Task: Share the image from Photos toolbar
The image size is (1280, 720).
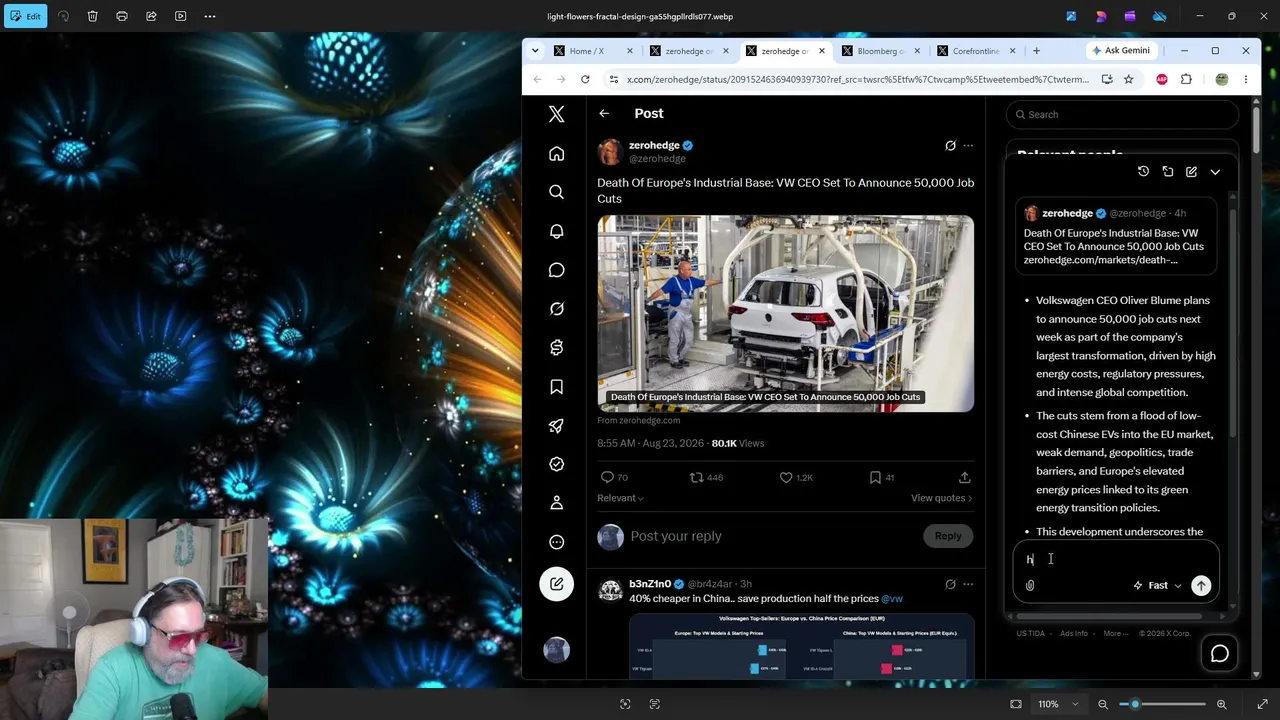Action: pos(151,16)
